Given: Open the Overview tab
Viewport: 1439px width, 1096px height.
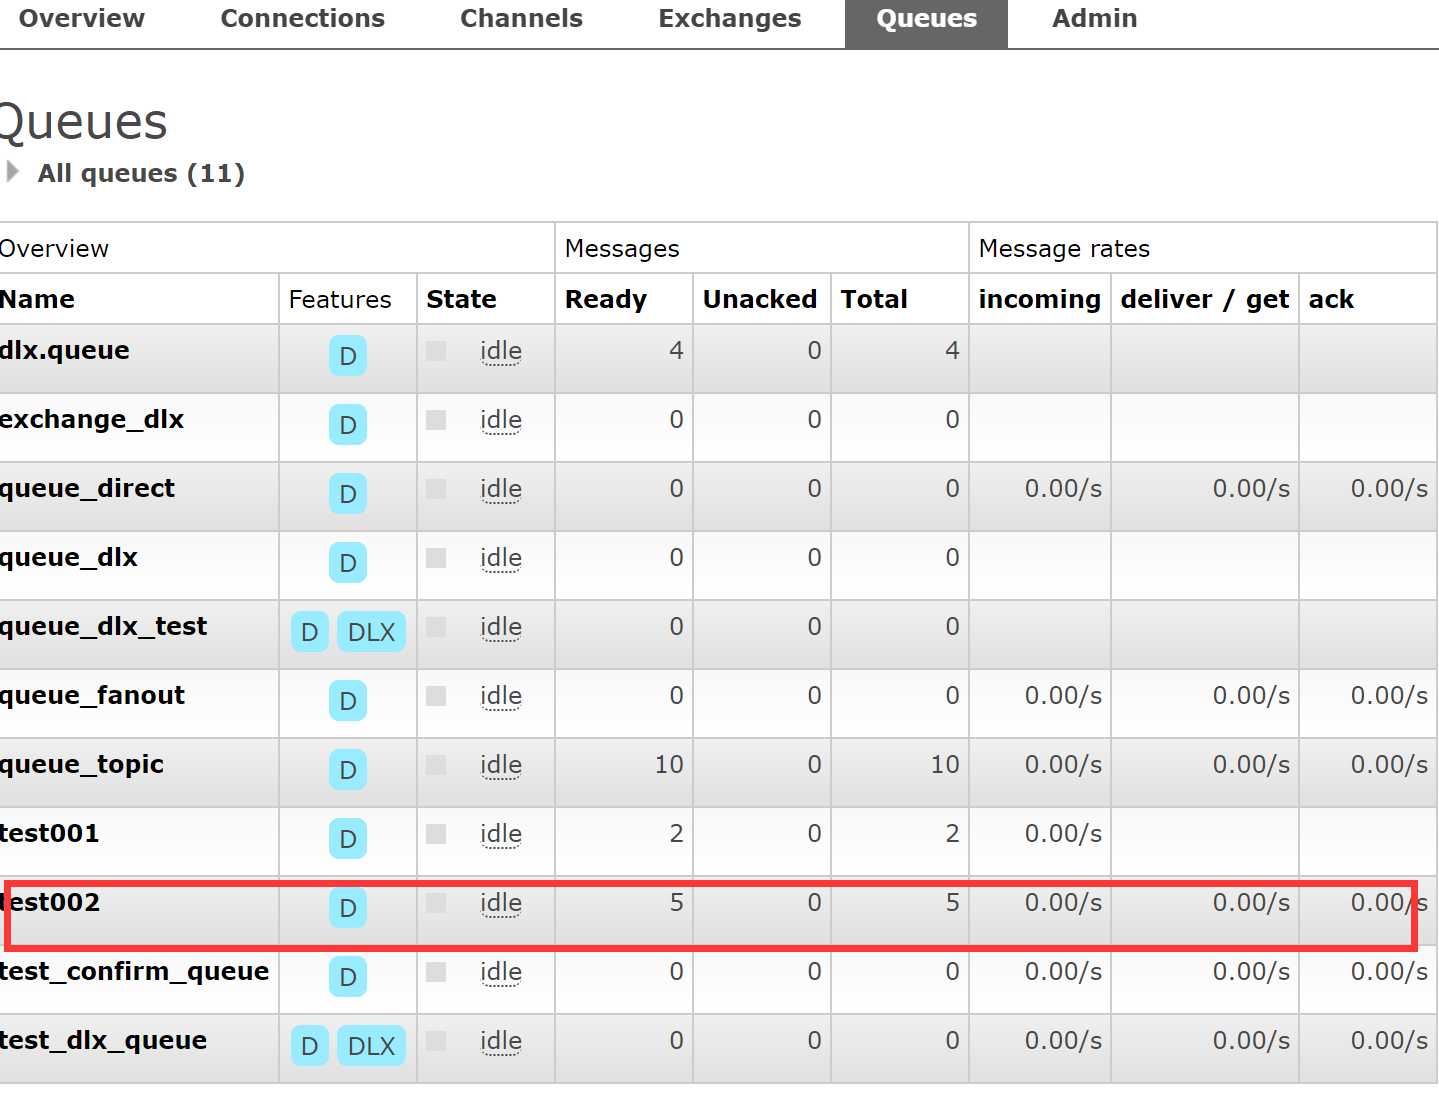Looking at the screenshot, I should 82,19.
